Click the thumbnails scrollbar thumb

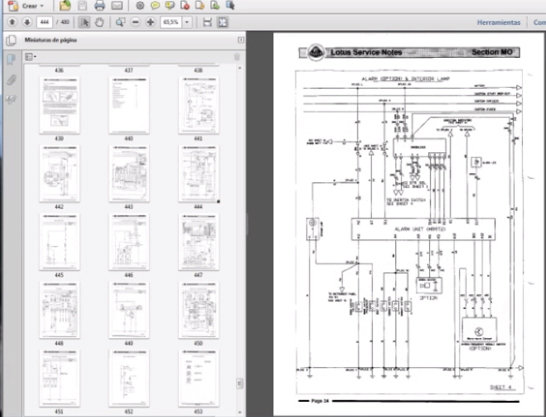(240, 383)
